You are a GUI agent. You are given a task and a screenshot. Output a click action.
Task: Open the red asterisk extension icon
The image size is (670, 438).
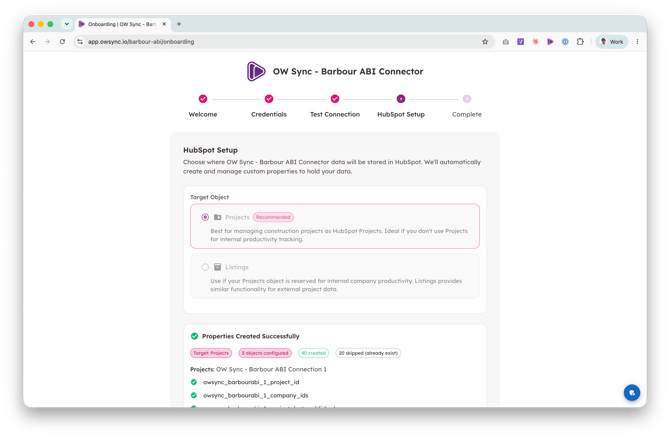[x=535, y=42]
